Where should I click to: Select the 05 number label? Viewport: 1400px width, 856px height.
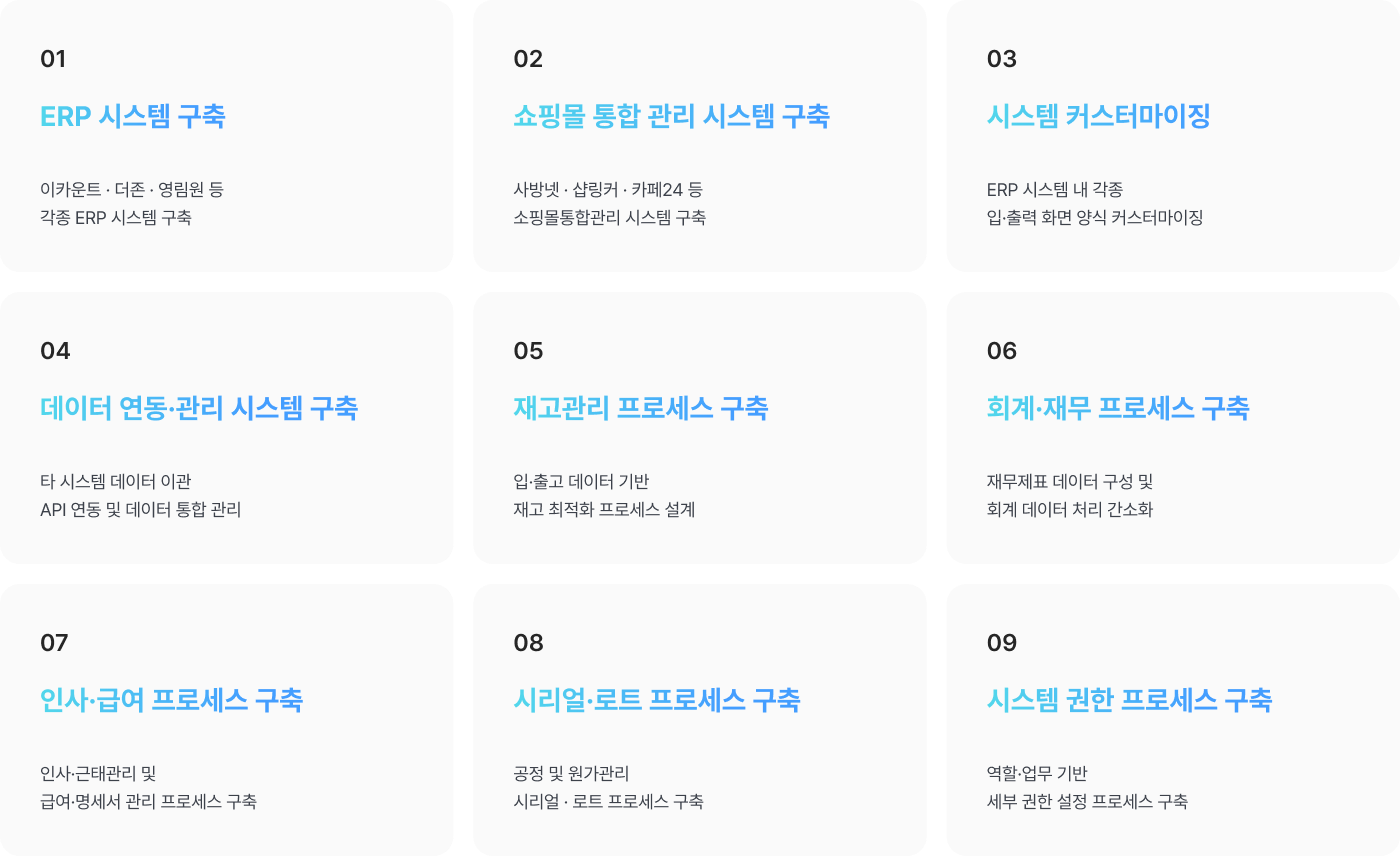528,351
